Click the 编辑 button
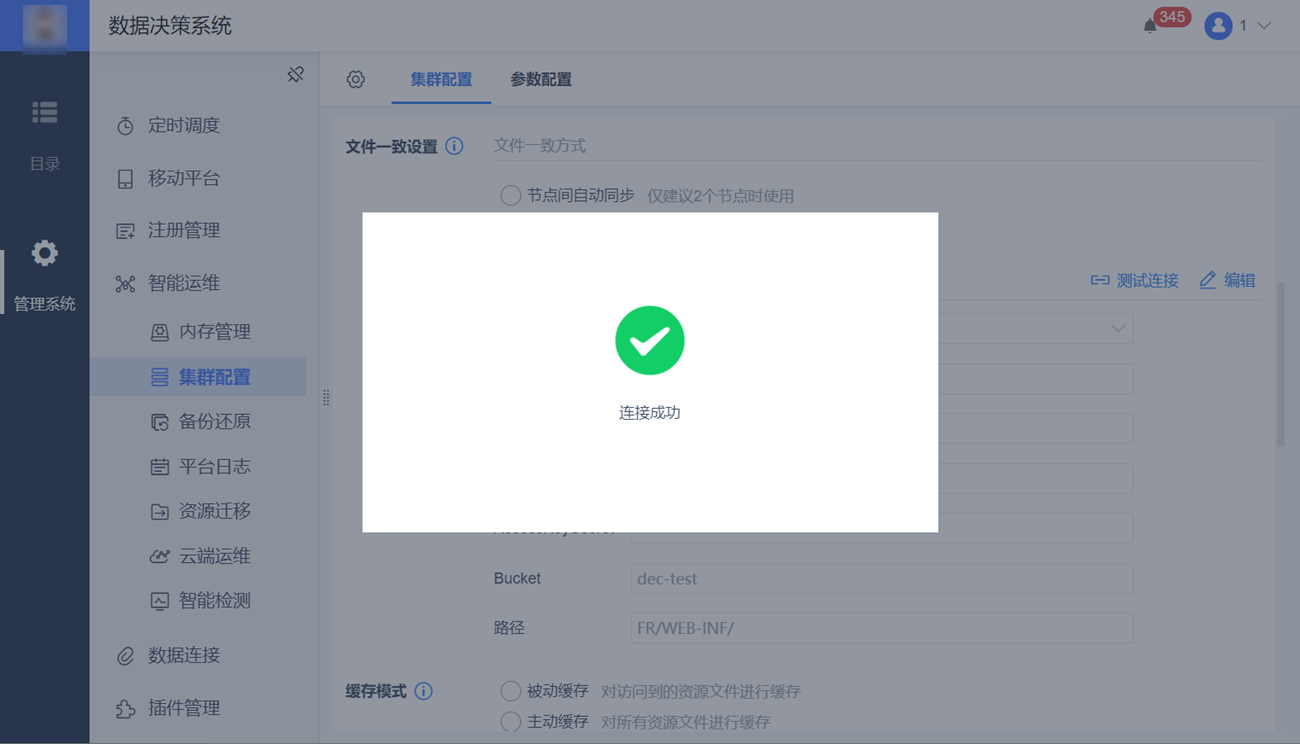 pos(1227,280)
